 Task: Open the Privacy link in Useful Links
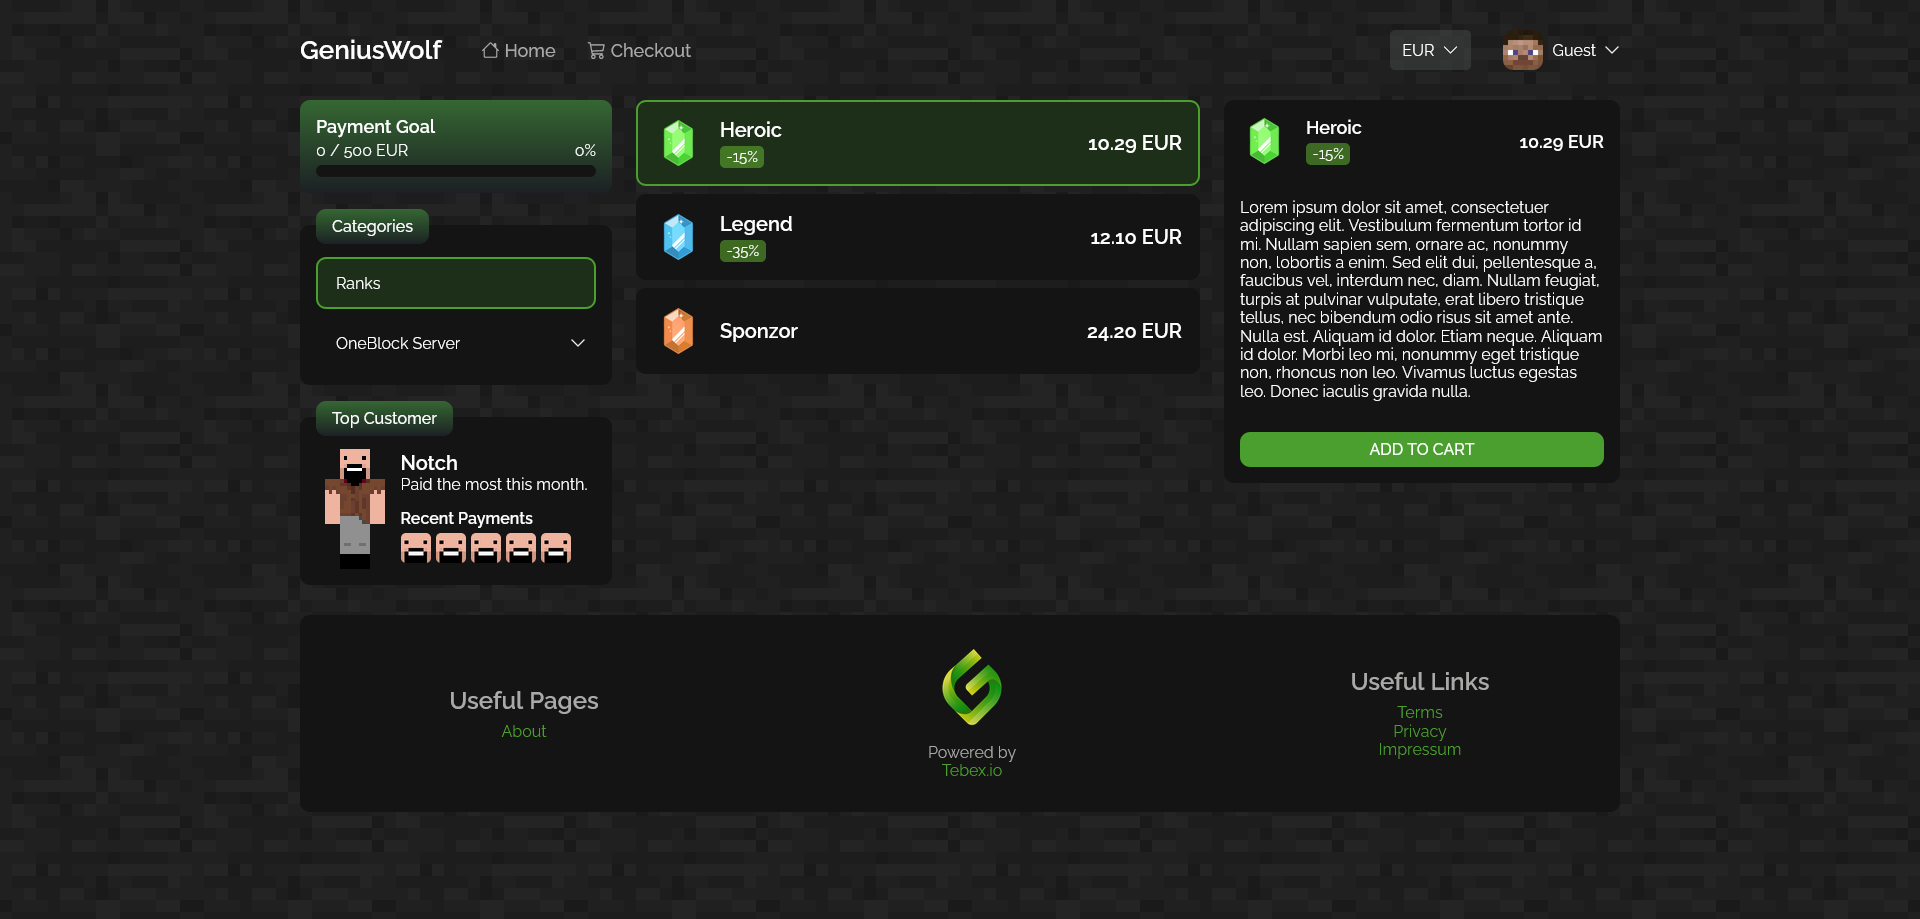pos(1419,731)
